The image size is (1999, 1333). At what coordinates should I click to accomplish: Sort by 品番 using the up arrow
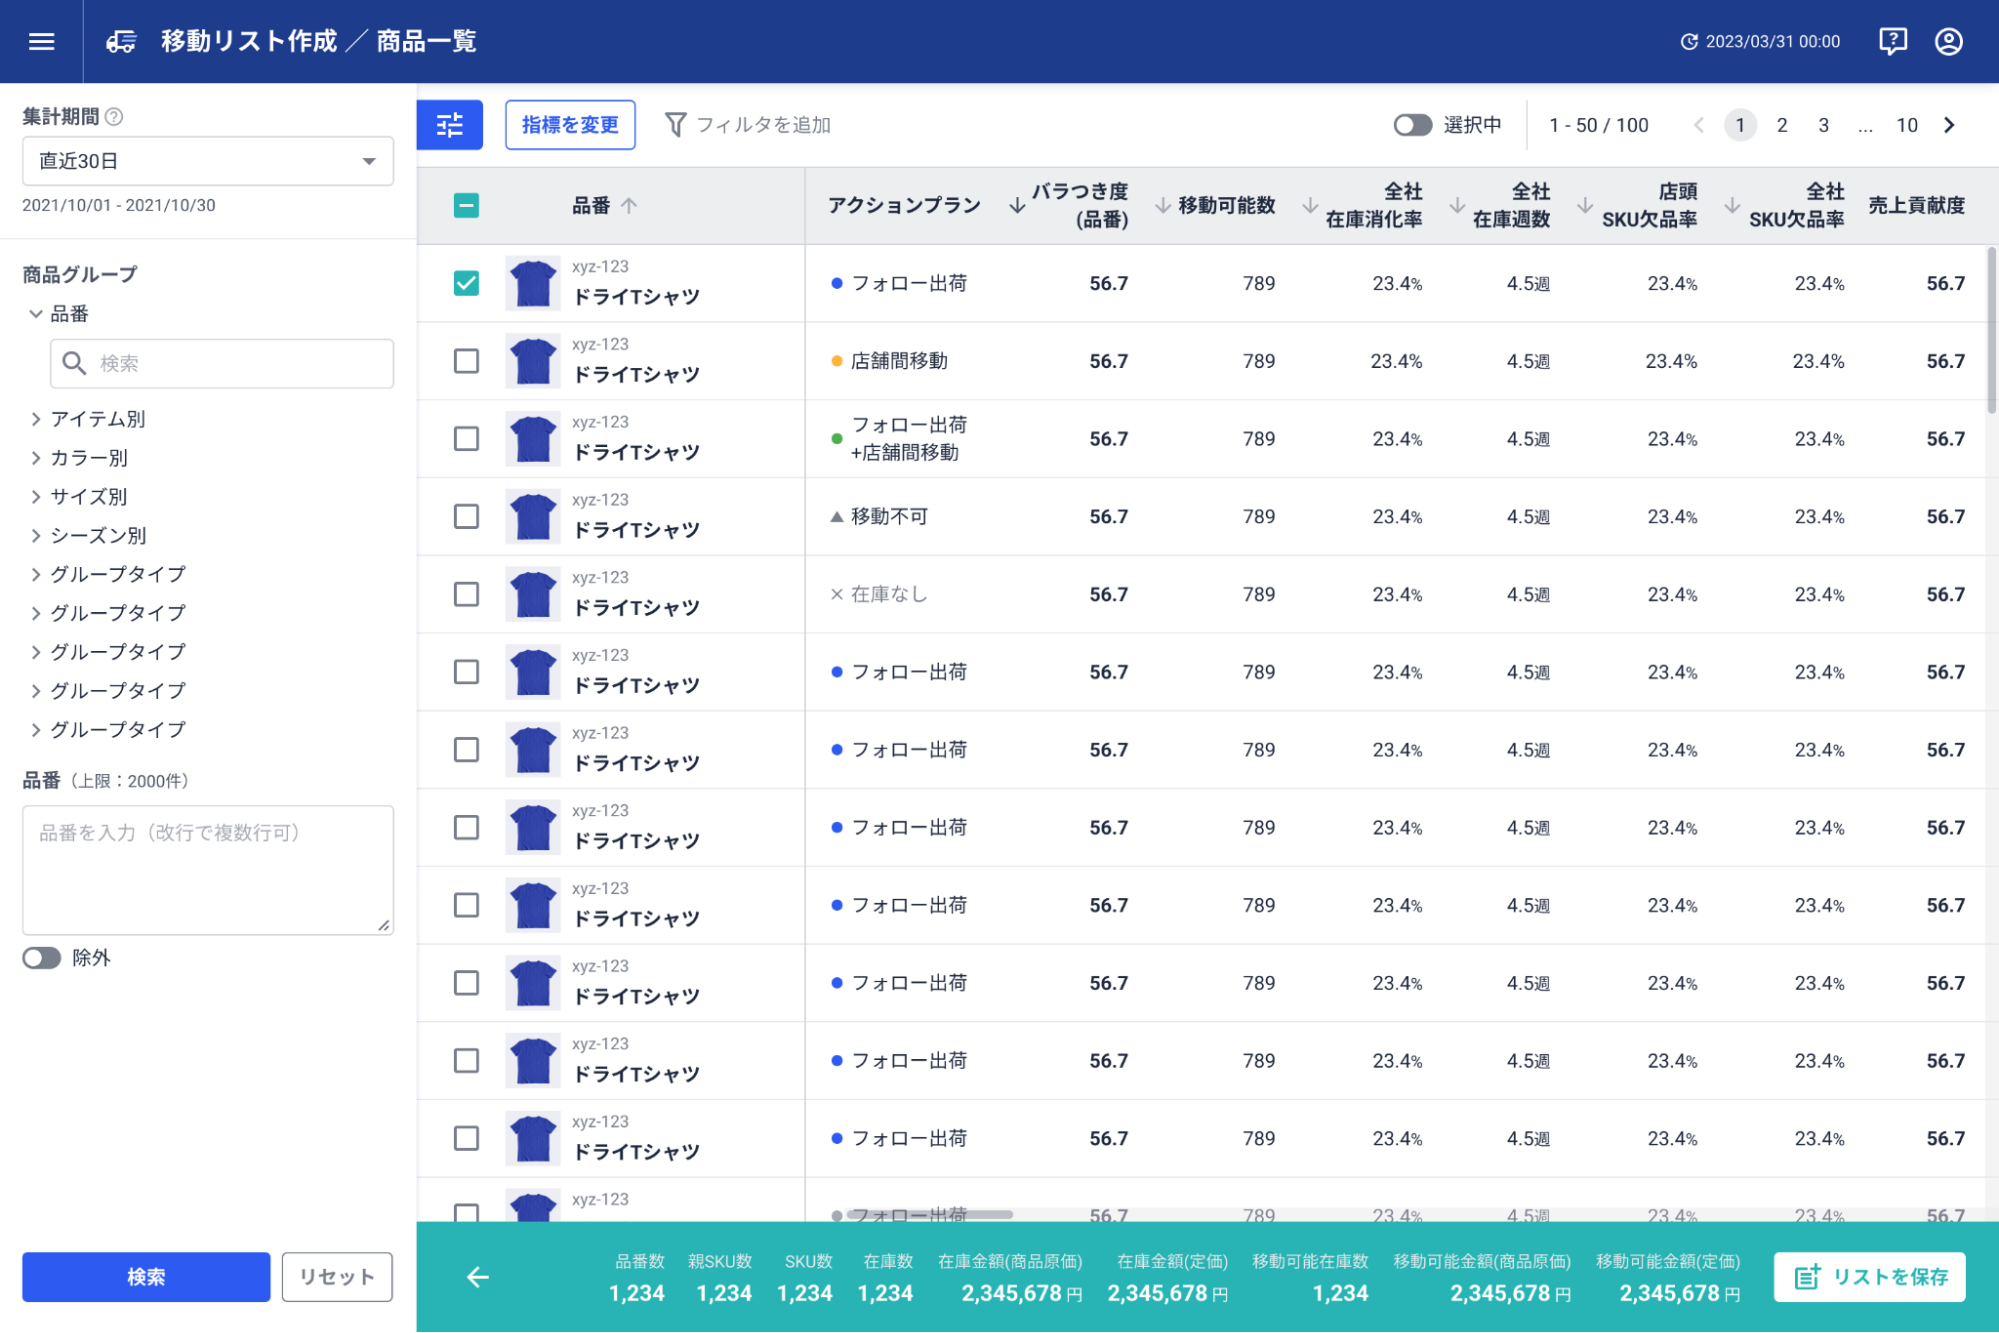(629, 205)
